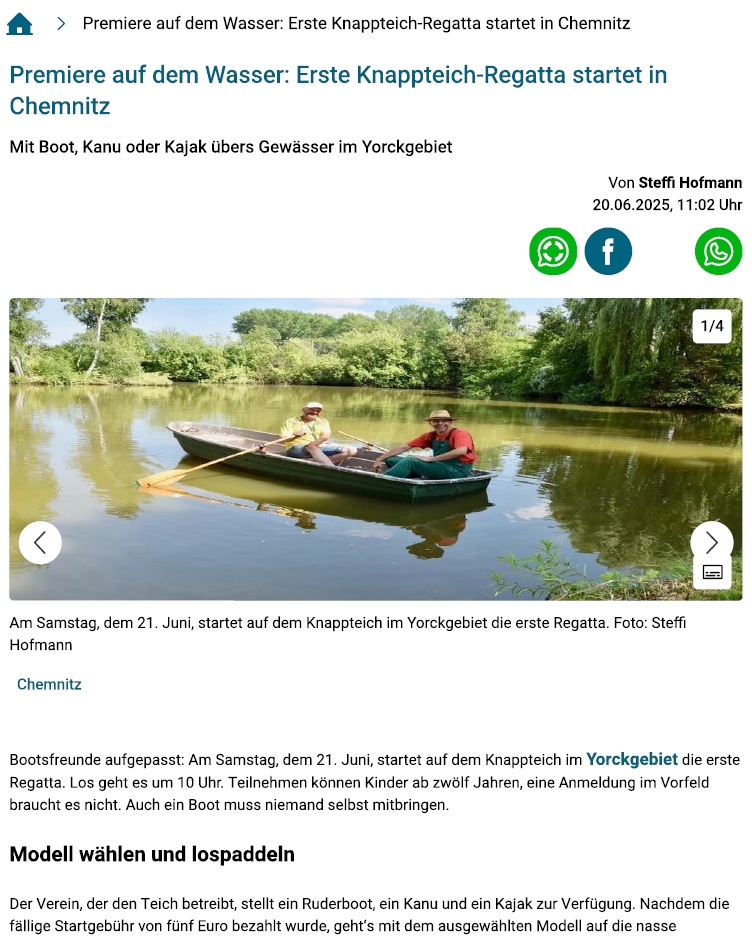Follow the Yorckgebiet link in the text
The width and height of the screenshot is (752, 944).
click(632, 759)
